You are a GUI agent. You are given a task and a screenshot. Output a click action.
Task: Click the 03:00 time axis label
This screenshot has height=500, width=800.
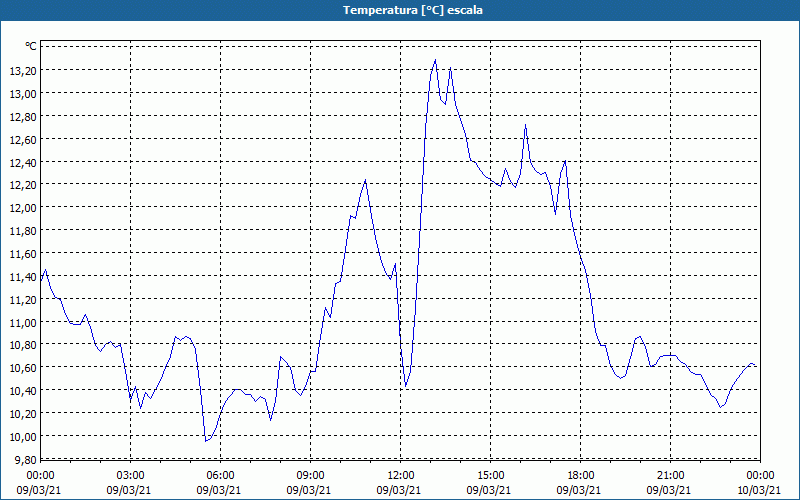click(131, 476)
